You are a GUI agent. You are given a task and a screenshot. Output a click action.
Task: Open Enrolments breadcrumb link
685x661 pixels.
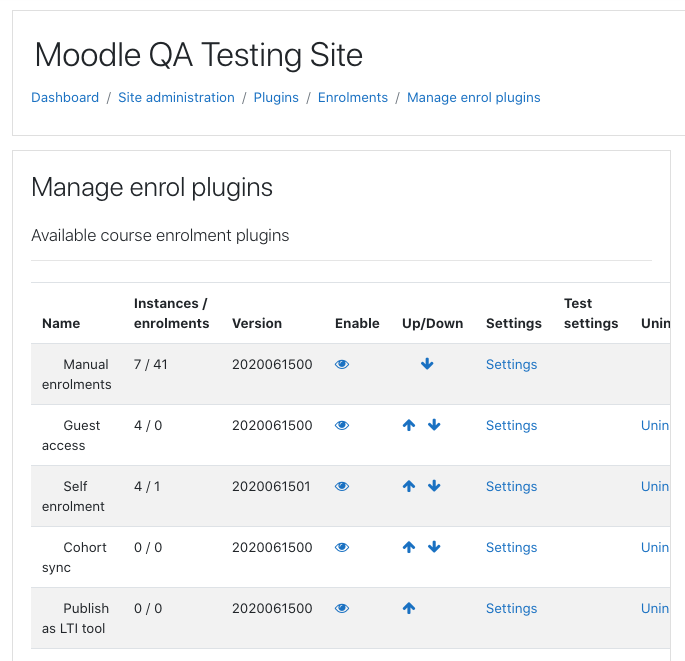[353, 97]
